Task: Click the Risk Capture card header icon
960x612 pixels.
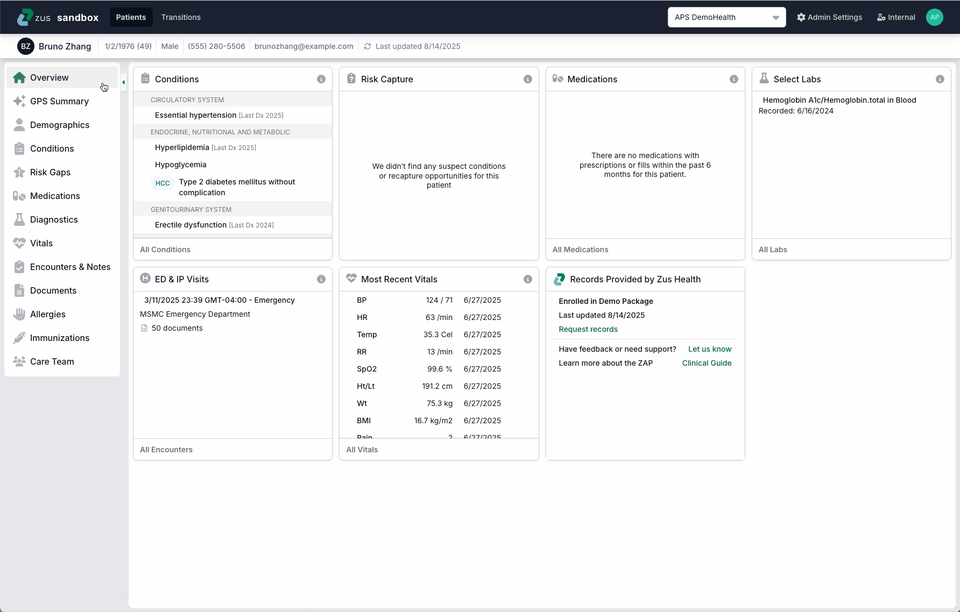Action: pos(351,78)
